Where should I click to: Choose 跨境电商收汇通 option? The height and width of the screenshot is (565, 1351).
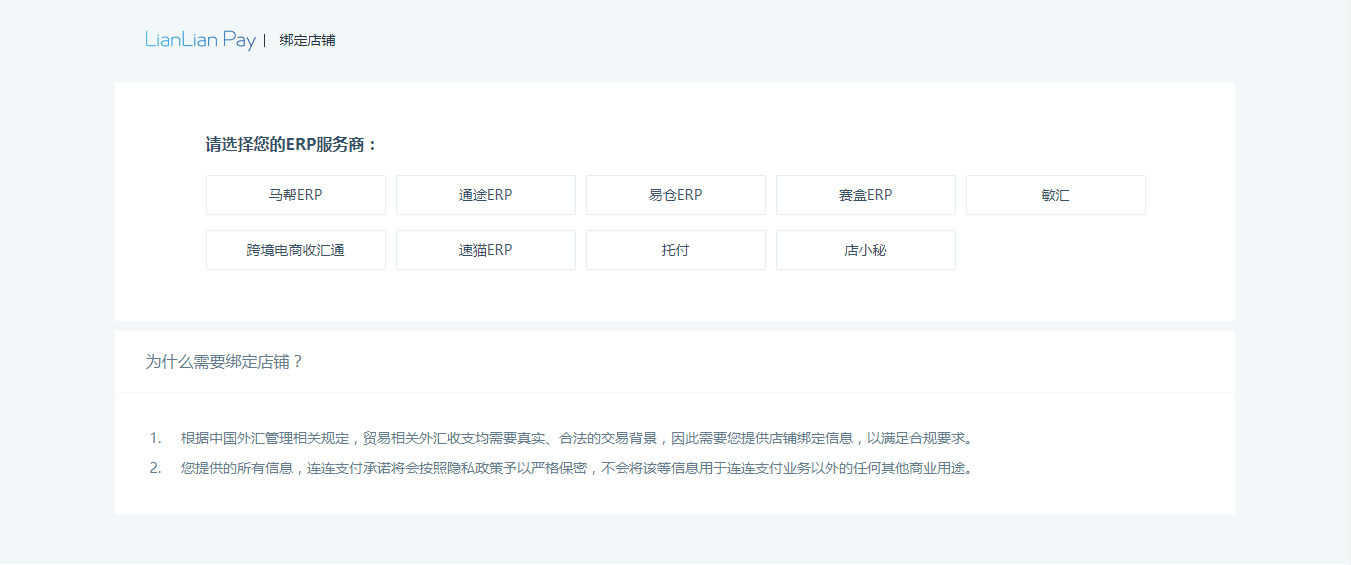tap(296, 250)
